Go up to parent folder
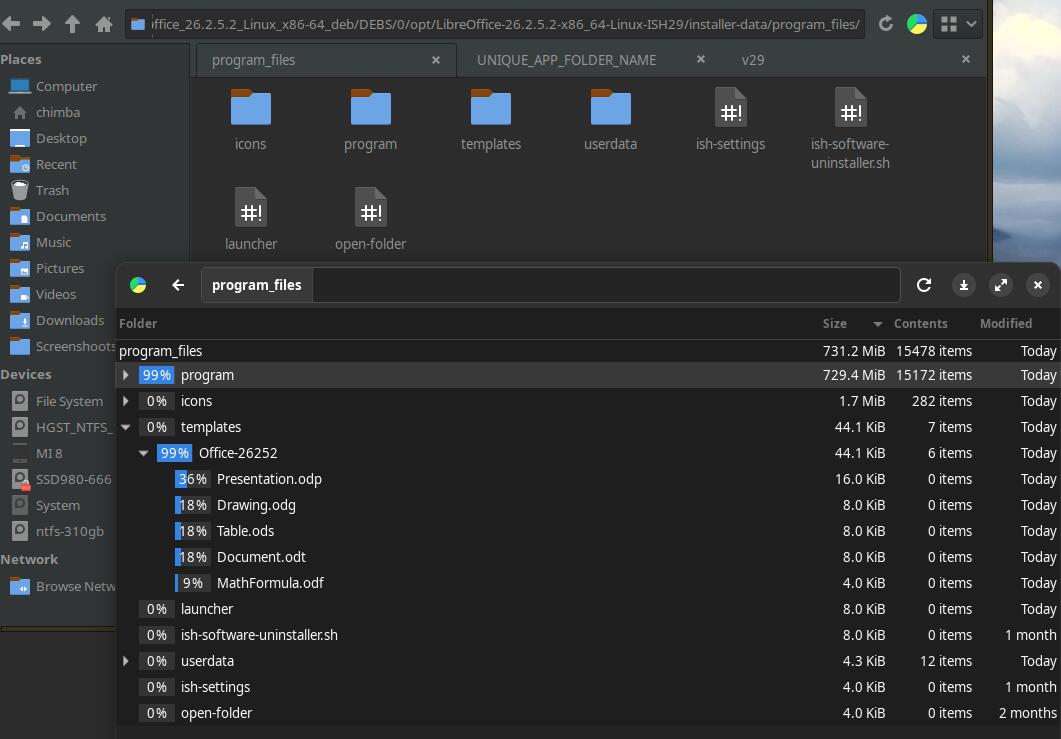The image size is (1061, 739). pos(72,24)
